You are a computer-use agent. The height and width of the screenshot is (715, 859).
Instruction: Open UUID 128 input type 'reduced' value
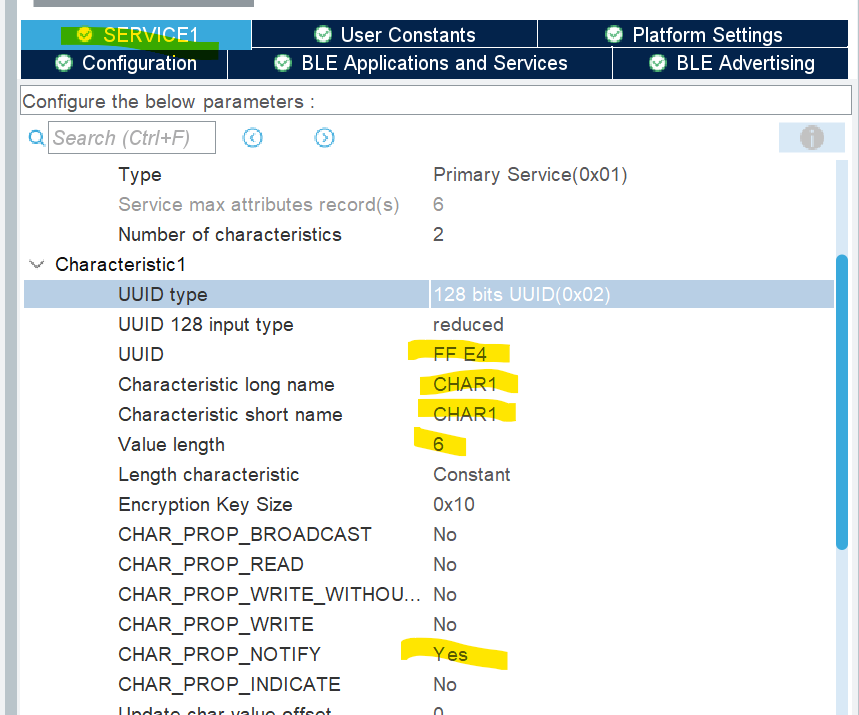pos(468,324)
